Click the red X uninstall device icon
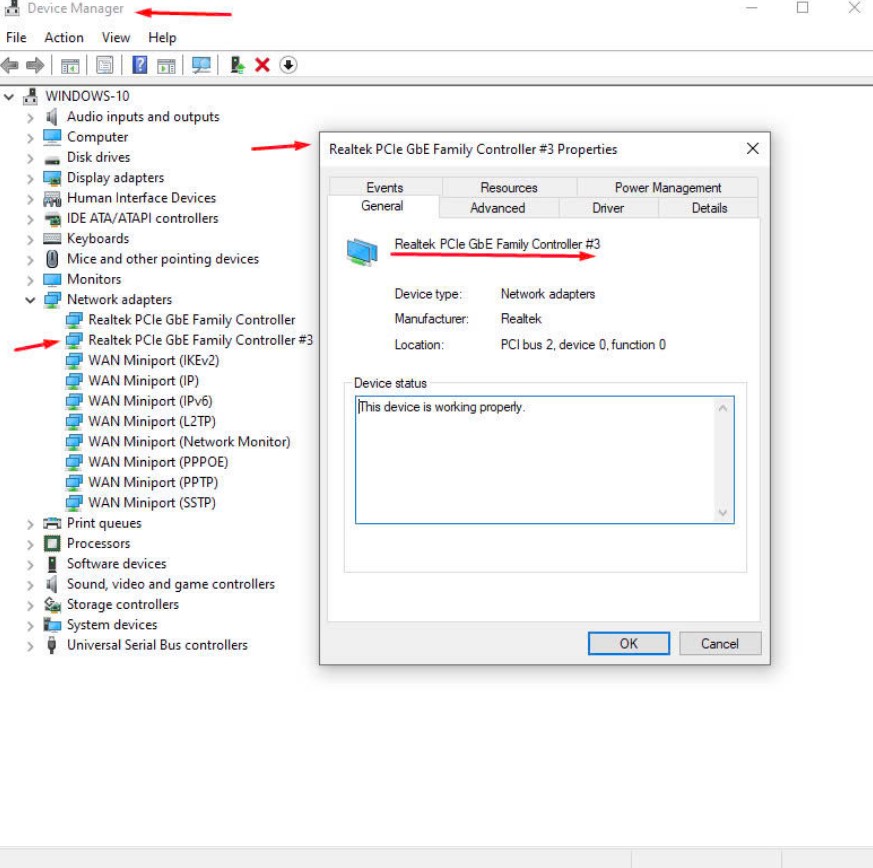 tap(262, 65)
